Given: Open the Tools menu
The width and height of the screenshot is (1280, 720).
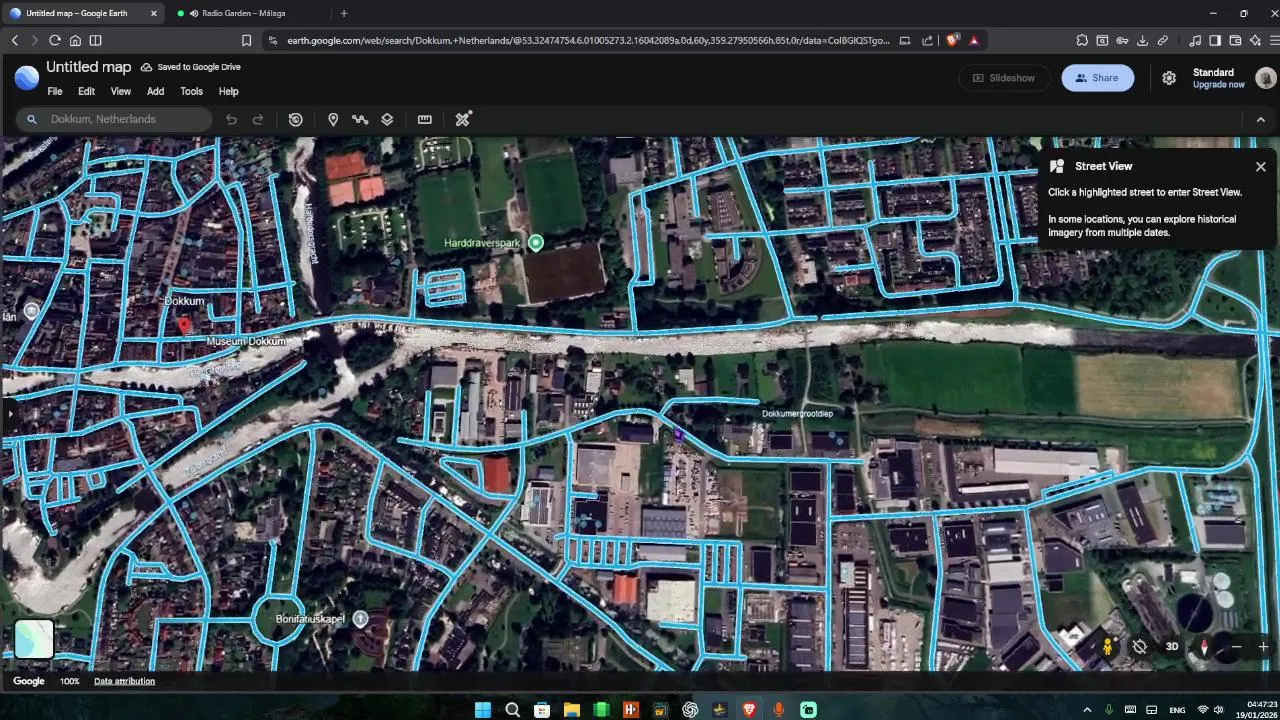Looking at the screenshot, I should (191, 91).
